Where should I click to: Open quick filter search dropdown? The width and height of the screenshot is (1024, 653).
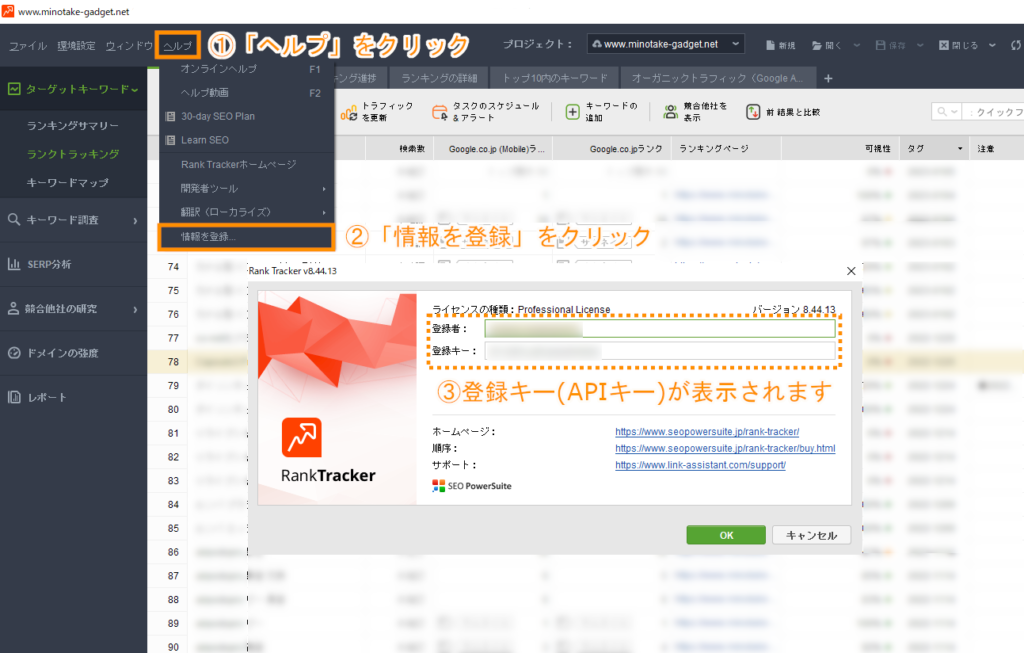click(x=946, y=112)
